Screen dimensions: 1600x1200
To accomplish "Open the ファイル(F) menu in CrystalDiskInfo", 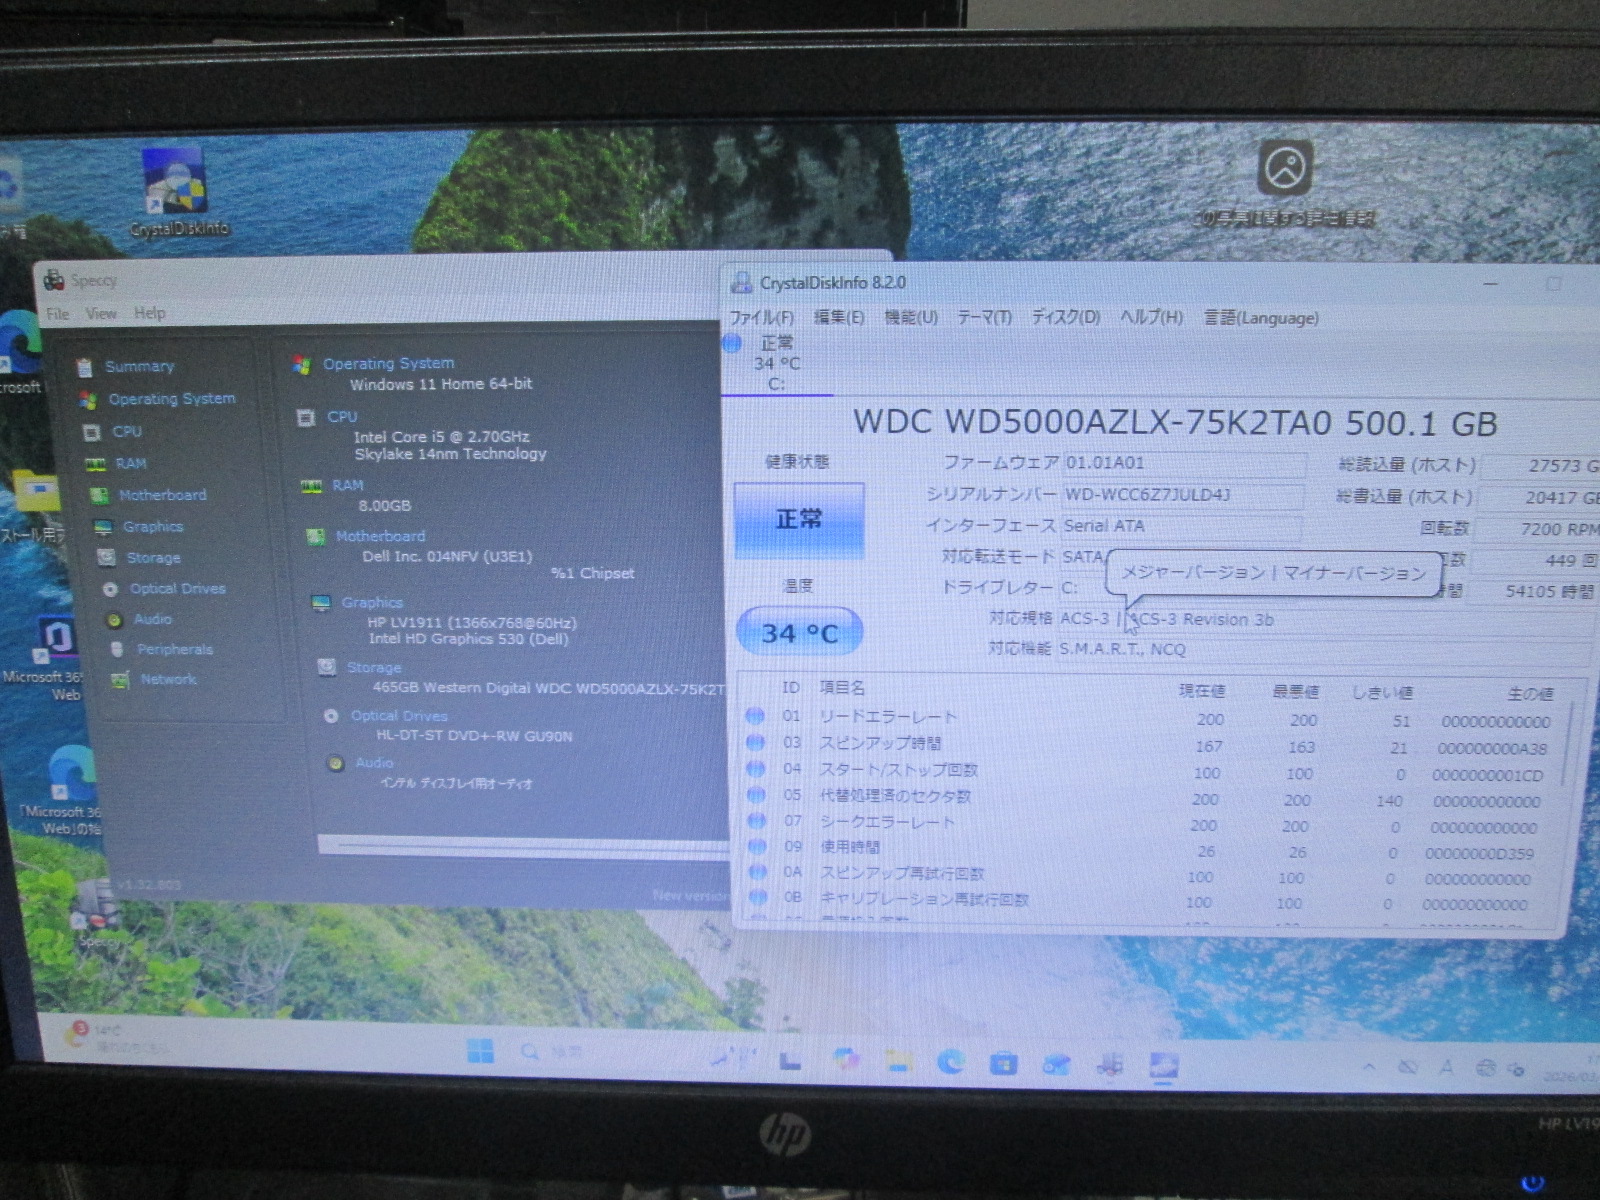I will (x=761, y=318).
